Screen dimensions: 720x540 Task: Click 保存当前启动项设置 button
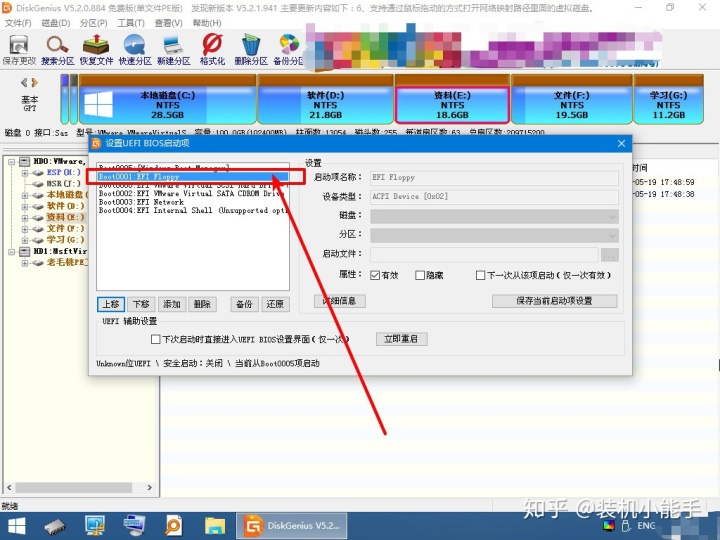click(554, 301)
